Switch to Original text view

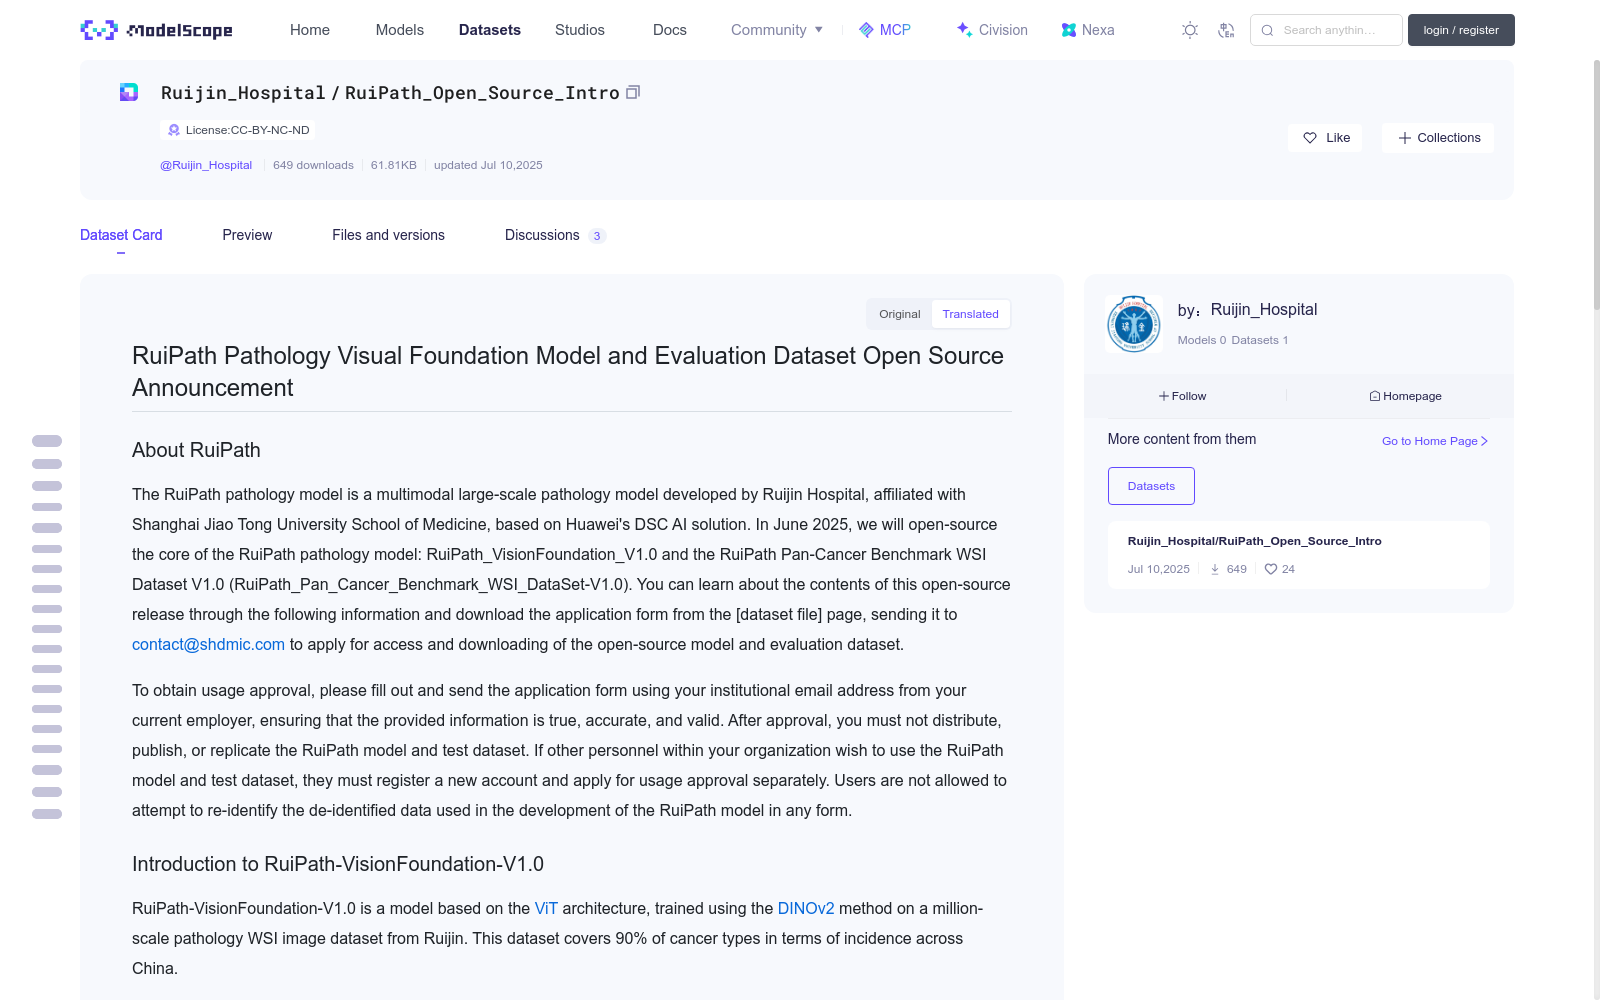tap(899, 314)
